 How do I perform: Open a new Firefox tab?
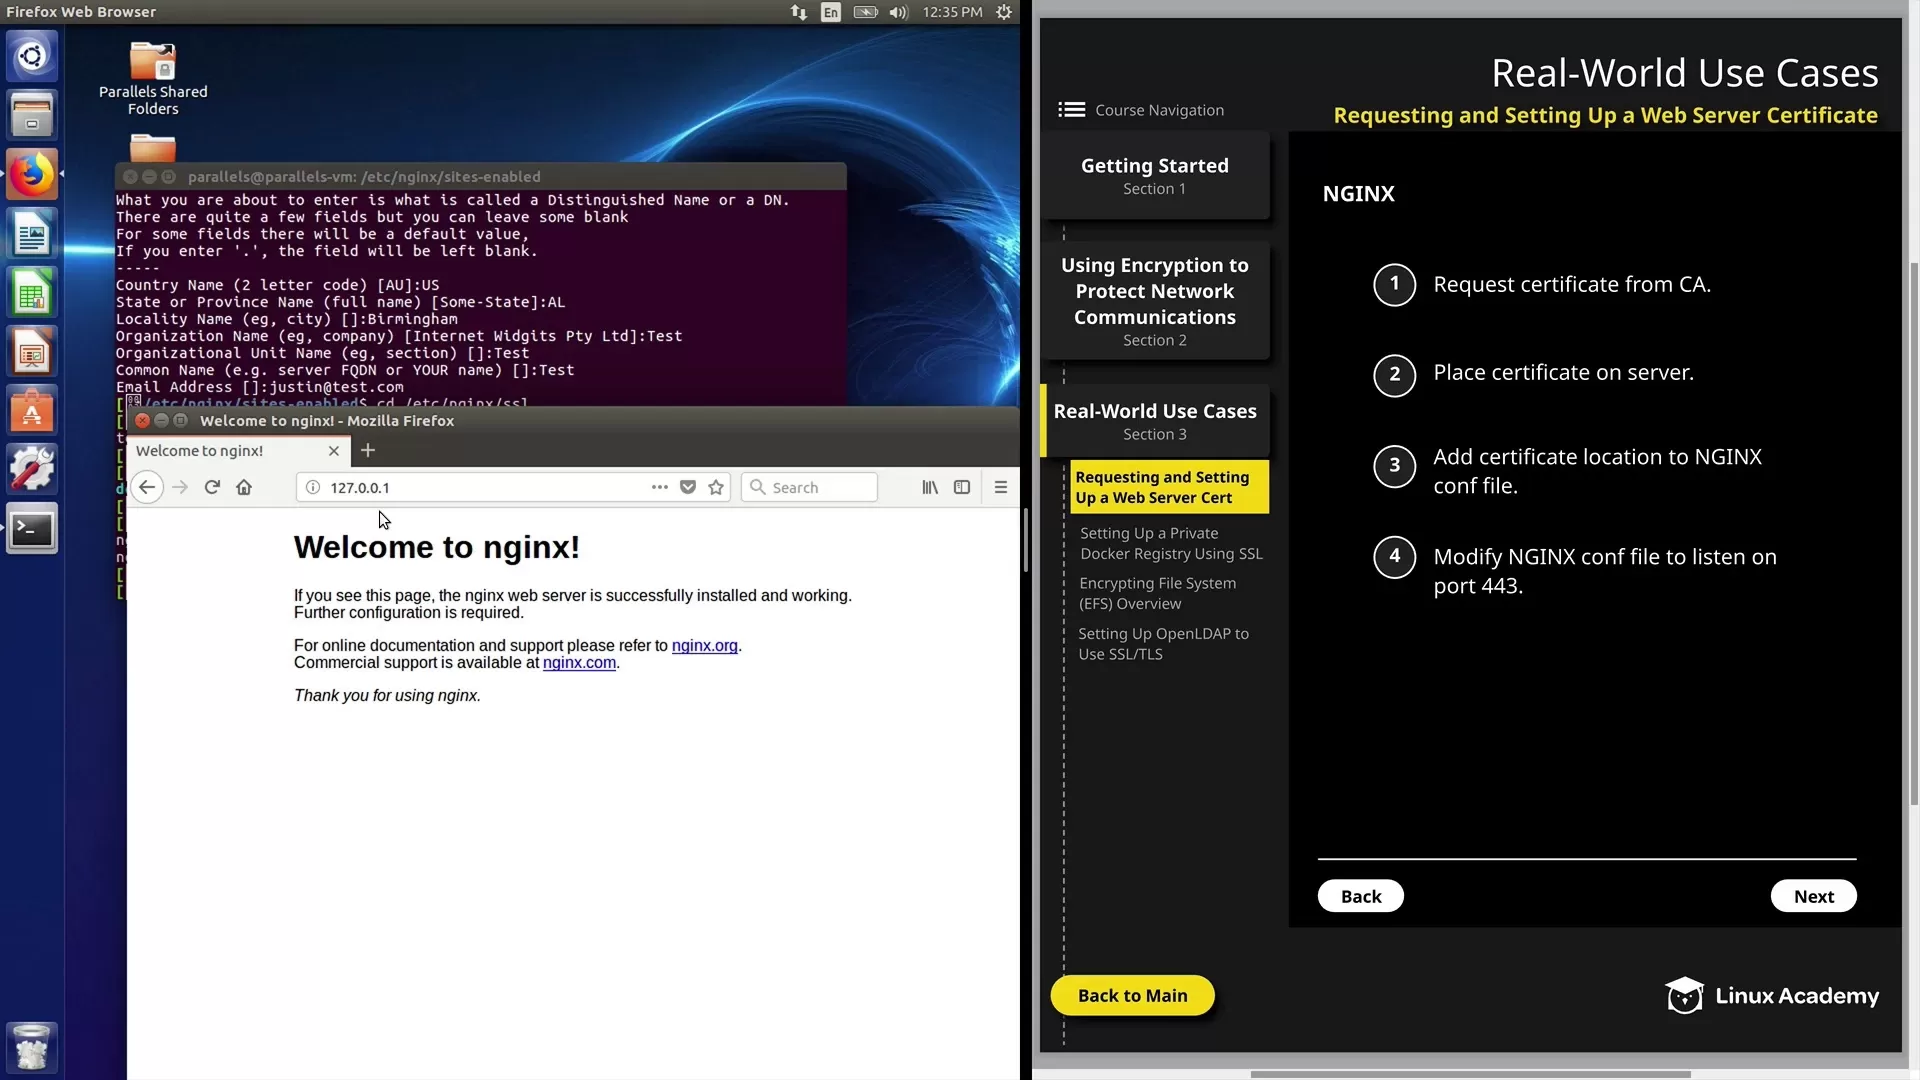click(368, 450)
